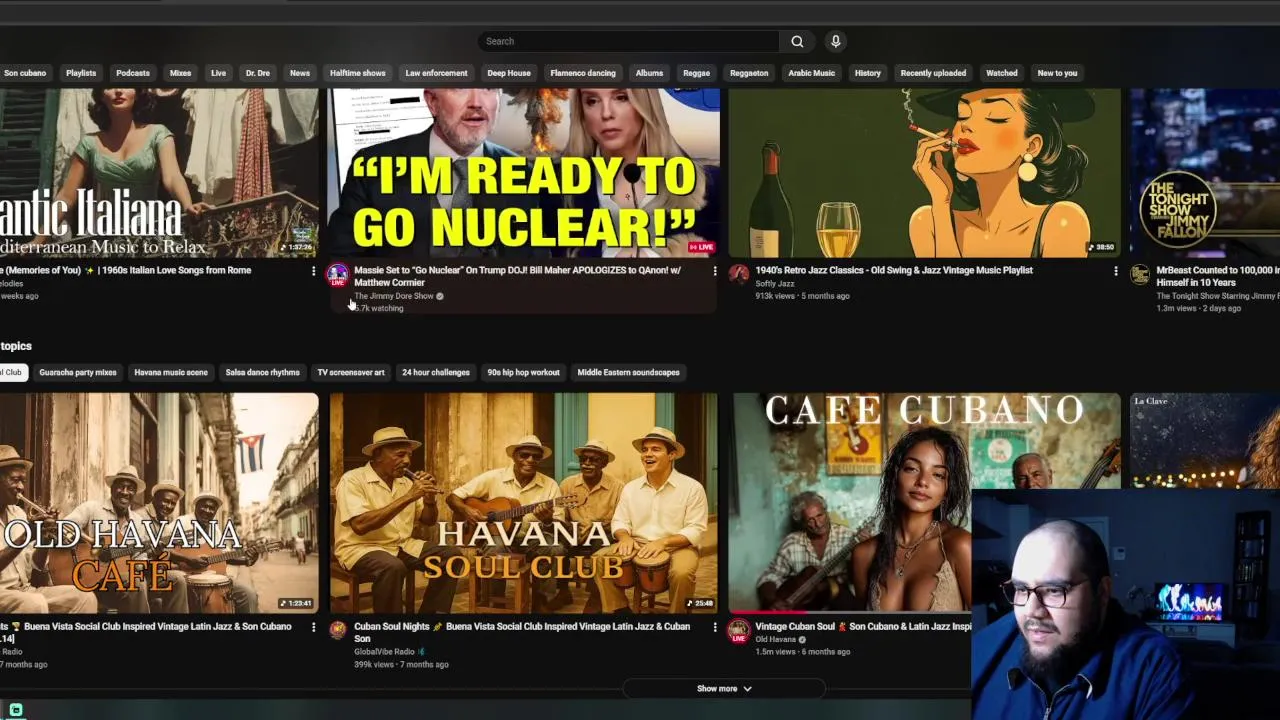This screenshot has width=1280, height=720.
Task: Open the La Clave video thumbnail
Action: 1205,440
